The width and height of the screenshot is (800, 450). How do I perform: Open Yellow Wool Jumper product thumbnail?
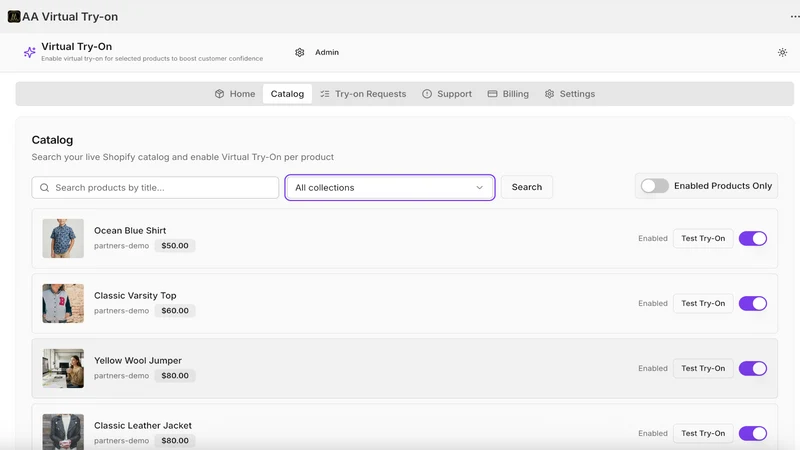click(x=63, y=368)
